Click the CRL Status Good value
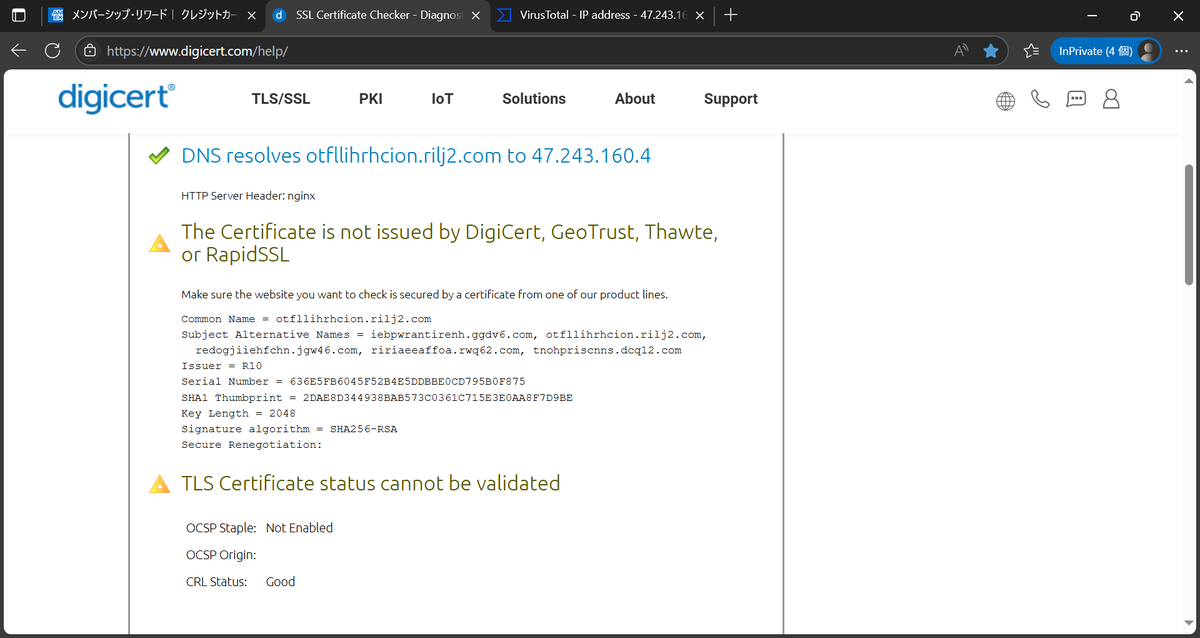The height and width of the screenshot is (638, 1200). (280, 582)
